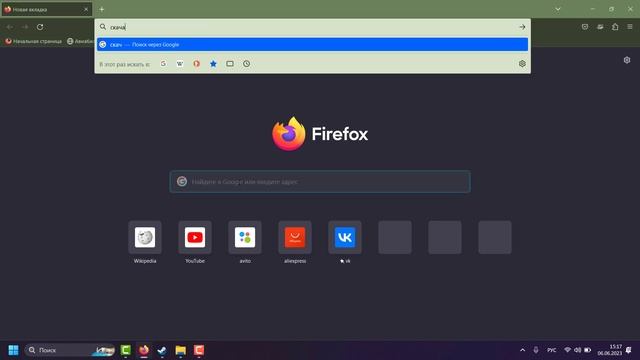Go back with the back arrow
The height and width of the screenshot is (360, 640).
pos(10,27)
